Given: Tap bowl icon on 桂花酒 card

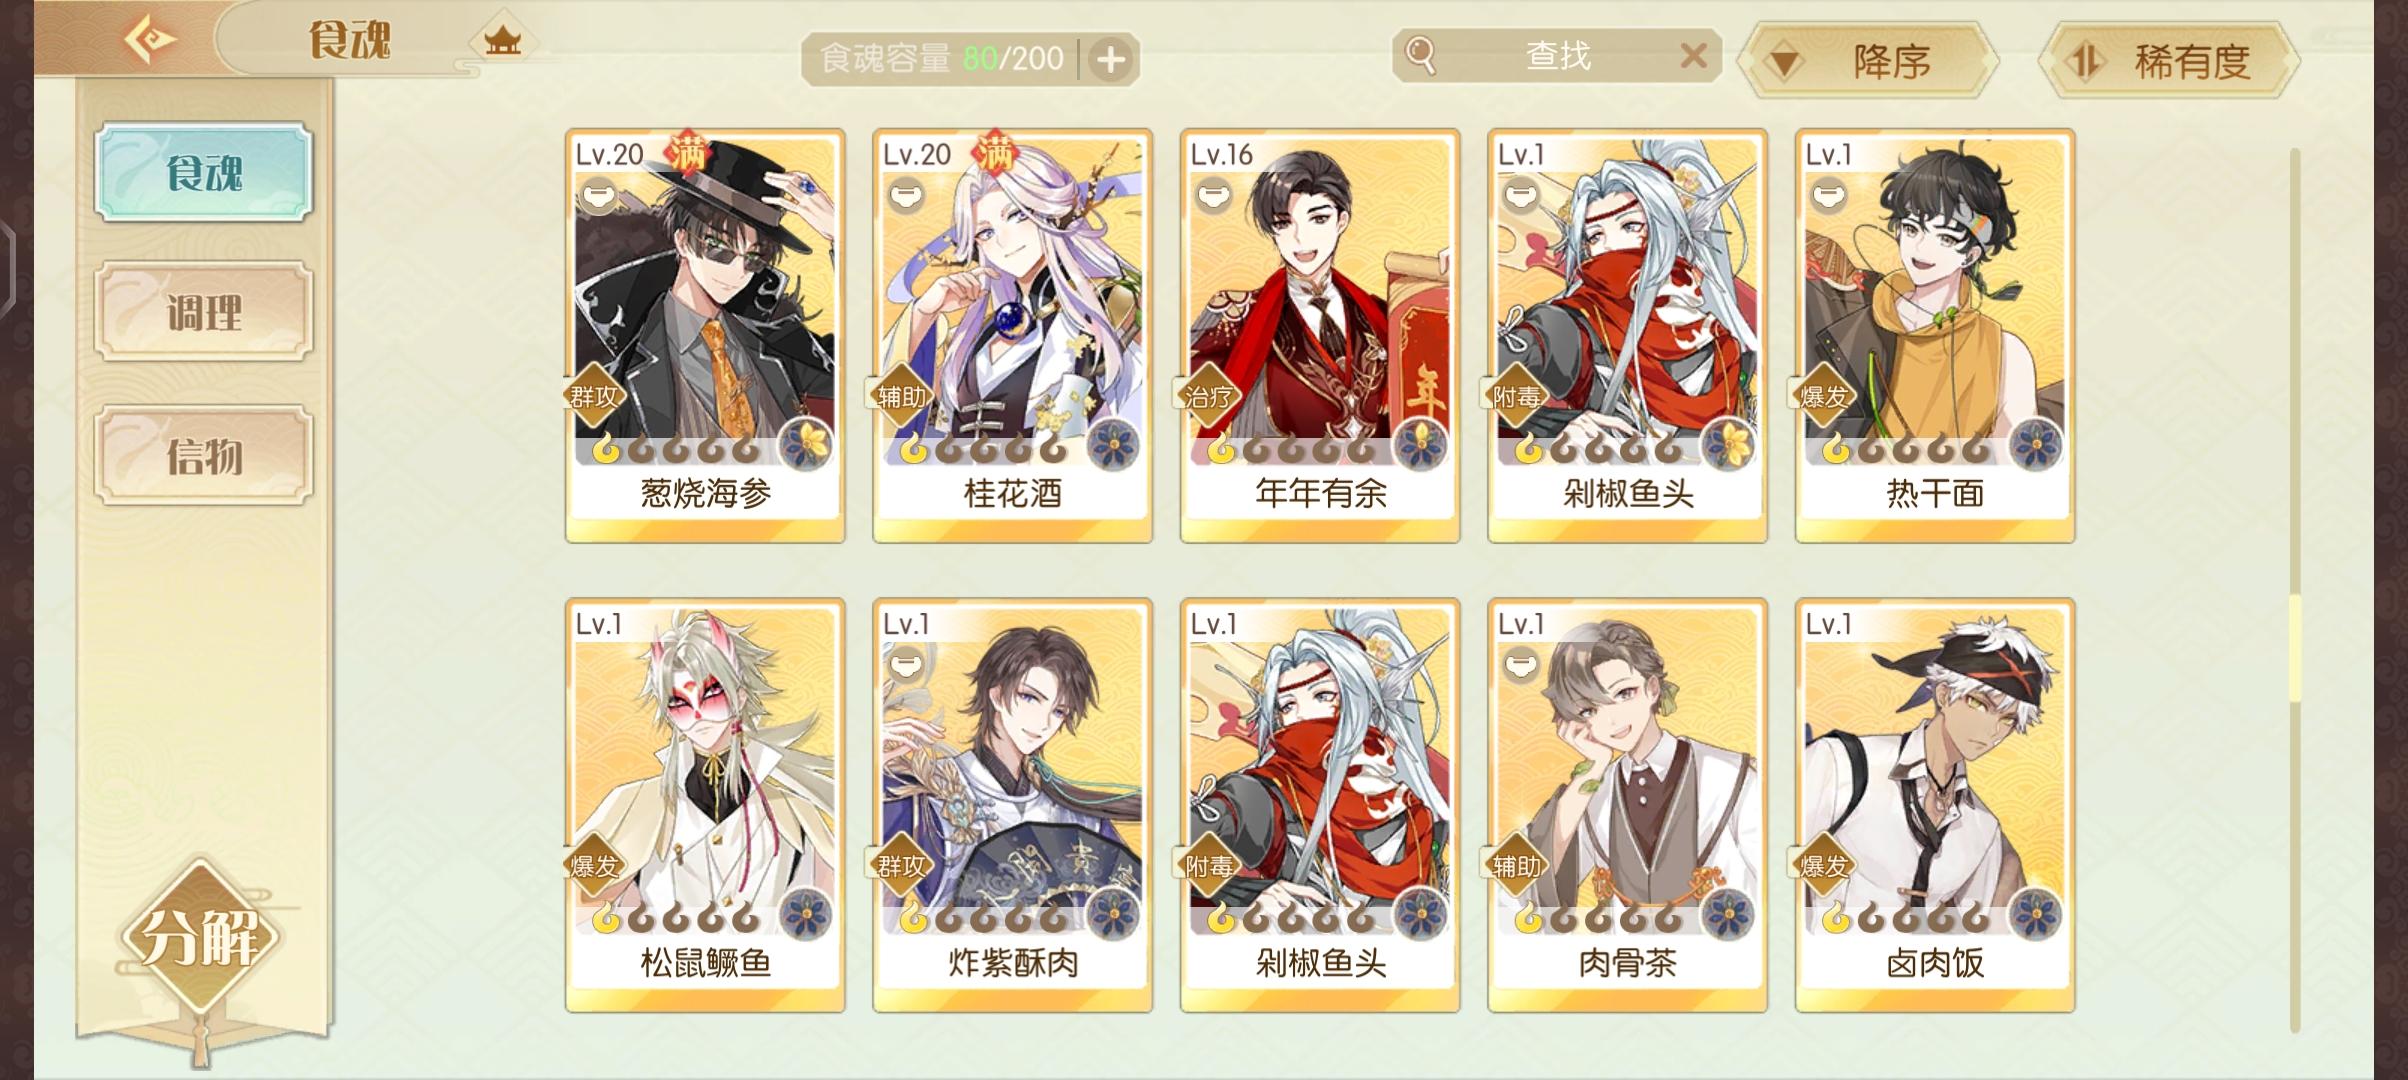Looking at the screenshot, I should pos(908,193).
